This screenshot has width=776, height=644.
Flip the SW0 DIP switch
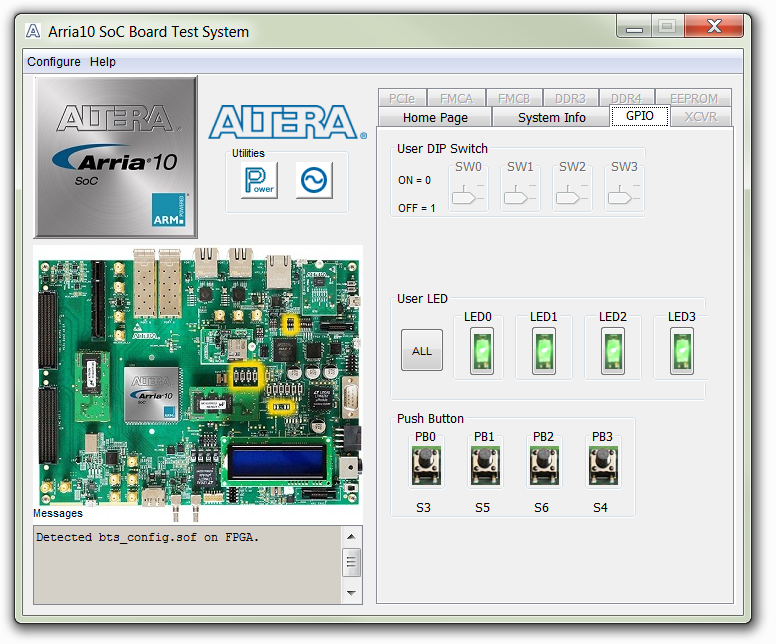point(468,195)
